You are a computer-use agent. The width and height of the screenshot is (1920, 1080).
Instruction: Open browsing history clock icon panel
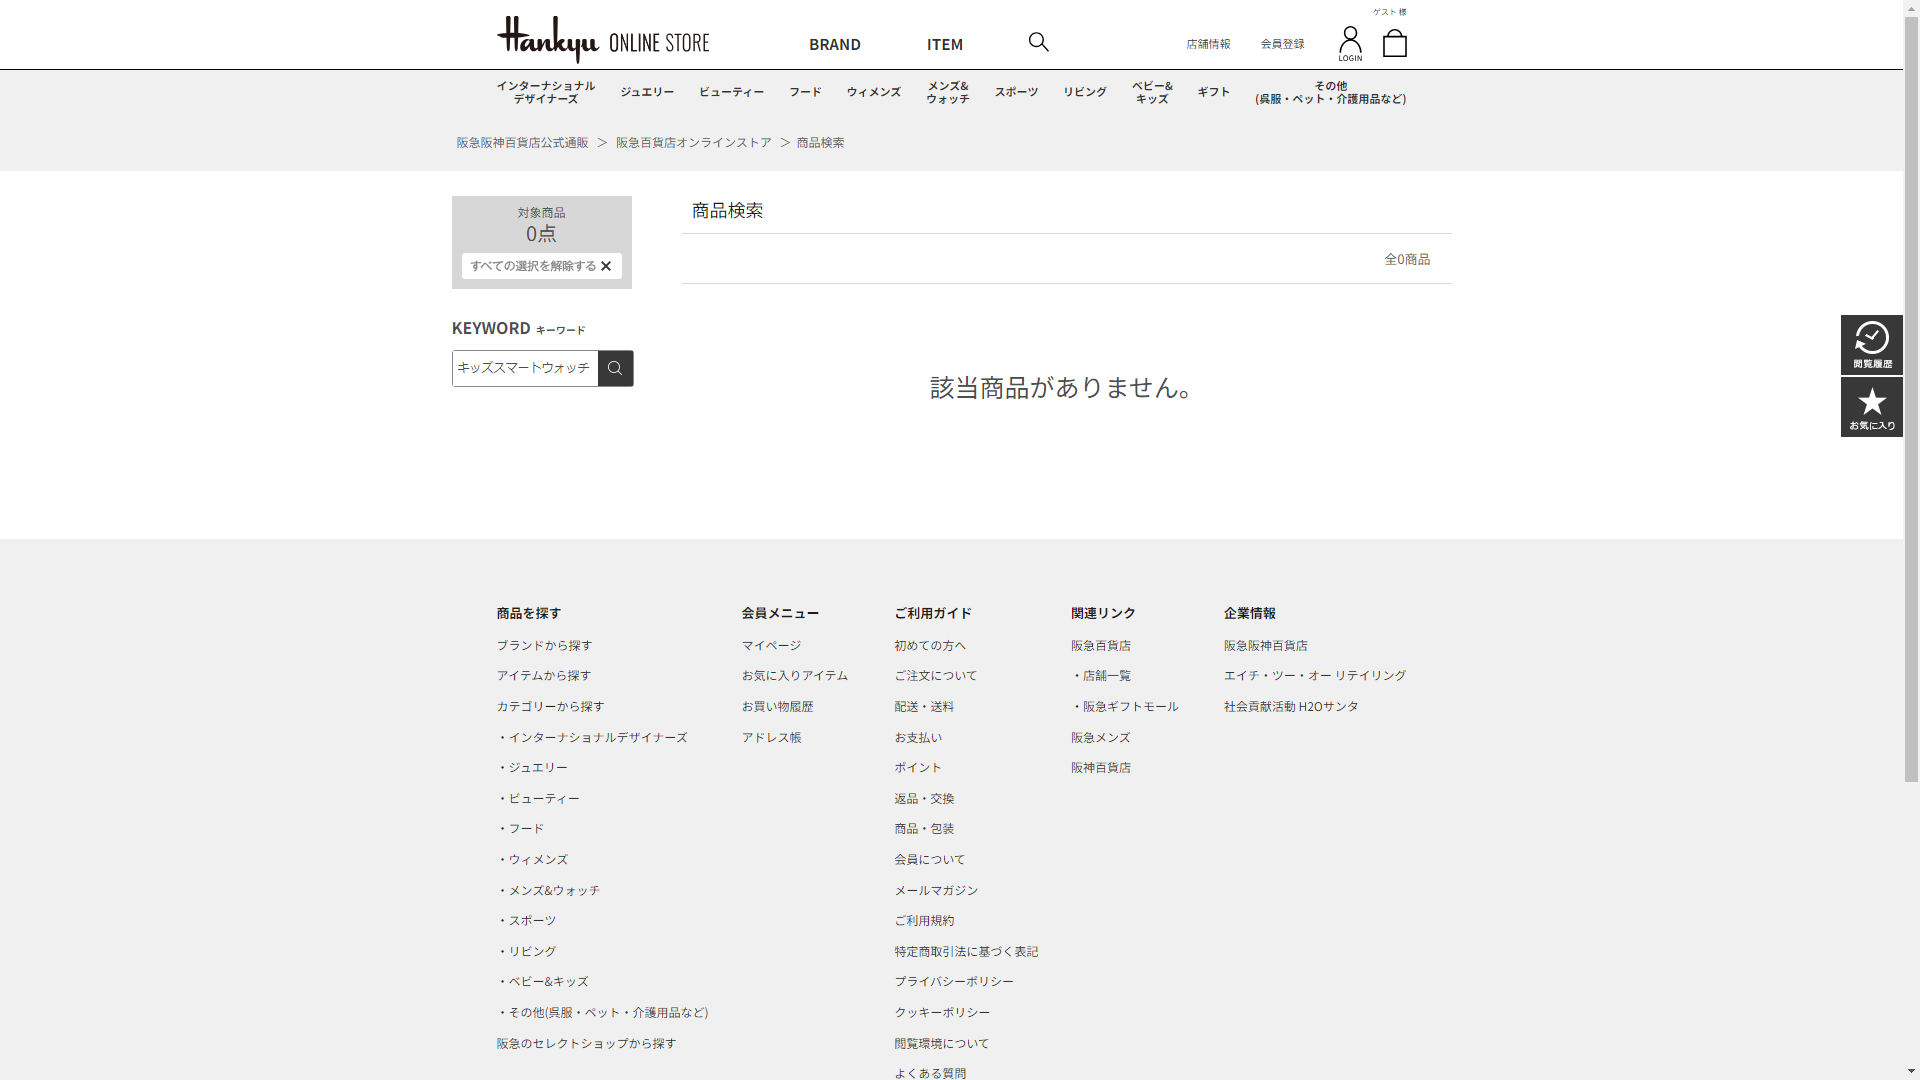pos(1871,345)
